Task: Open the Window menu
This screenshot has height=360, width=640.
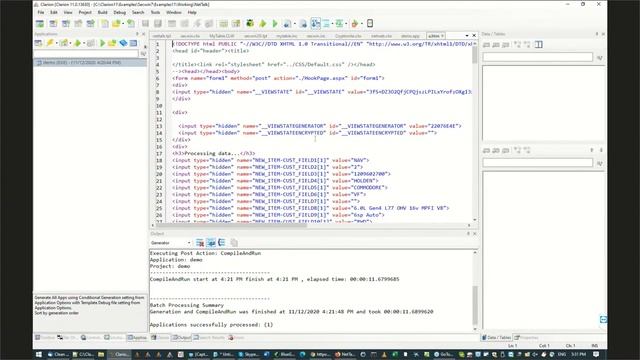Action: [x=173, y=13]
